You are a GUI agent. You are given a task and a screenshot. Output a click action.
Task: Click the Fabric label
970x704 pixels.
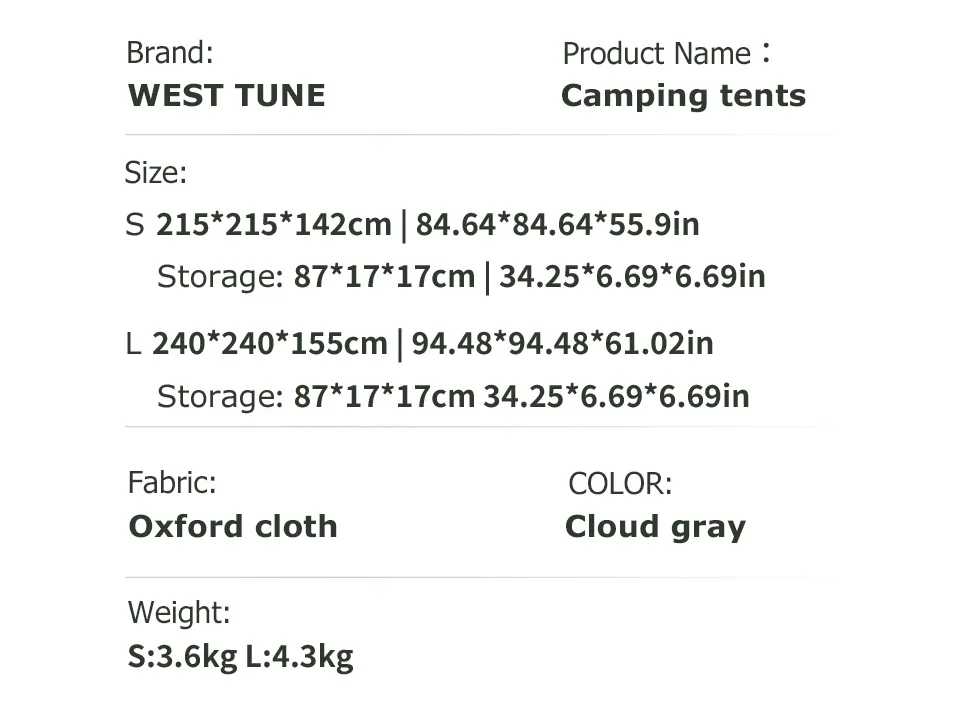(x=172, y=483)
